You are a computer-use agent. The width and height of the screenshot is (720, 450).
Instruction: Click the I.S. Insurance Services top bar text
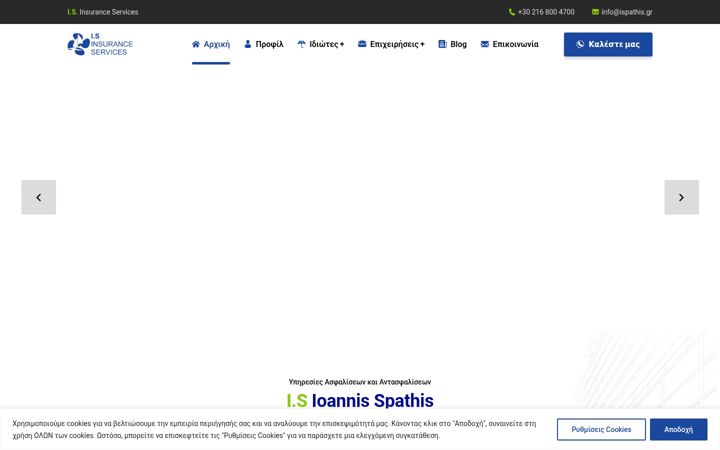coord(102,12)
